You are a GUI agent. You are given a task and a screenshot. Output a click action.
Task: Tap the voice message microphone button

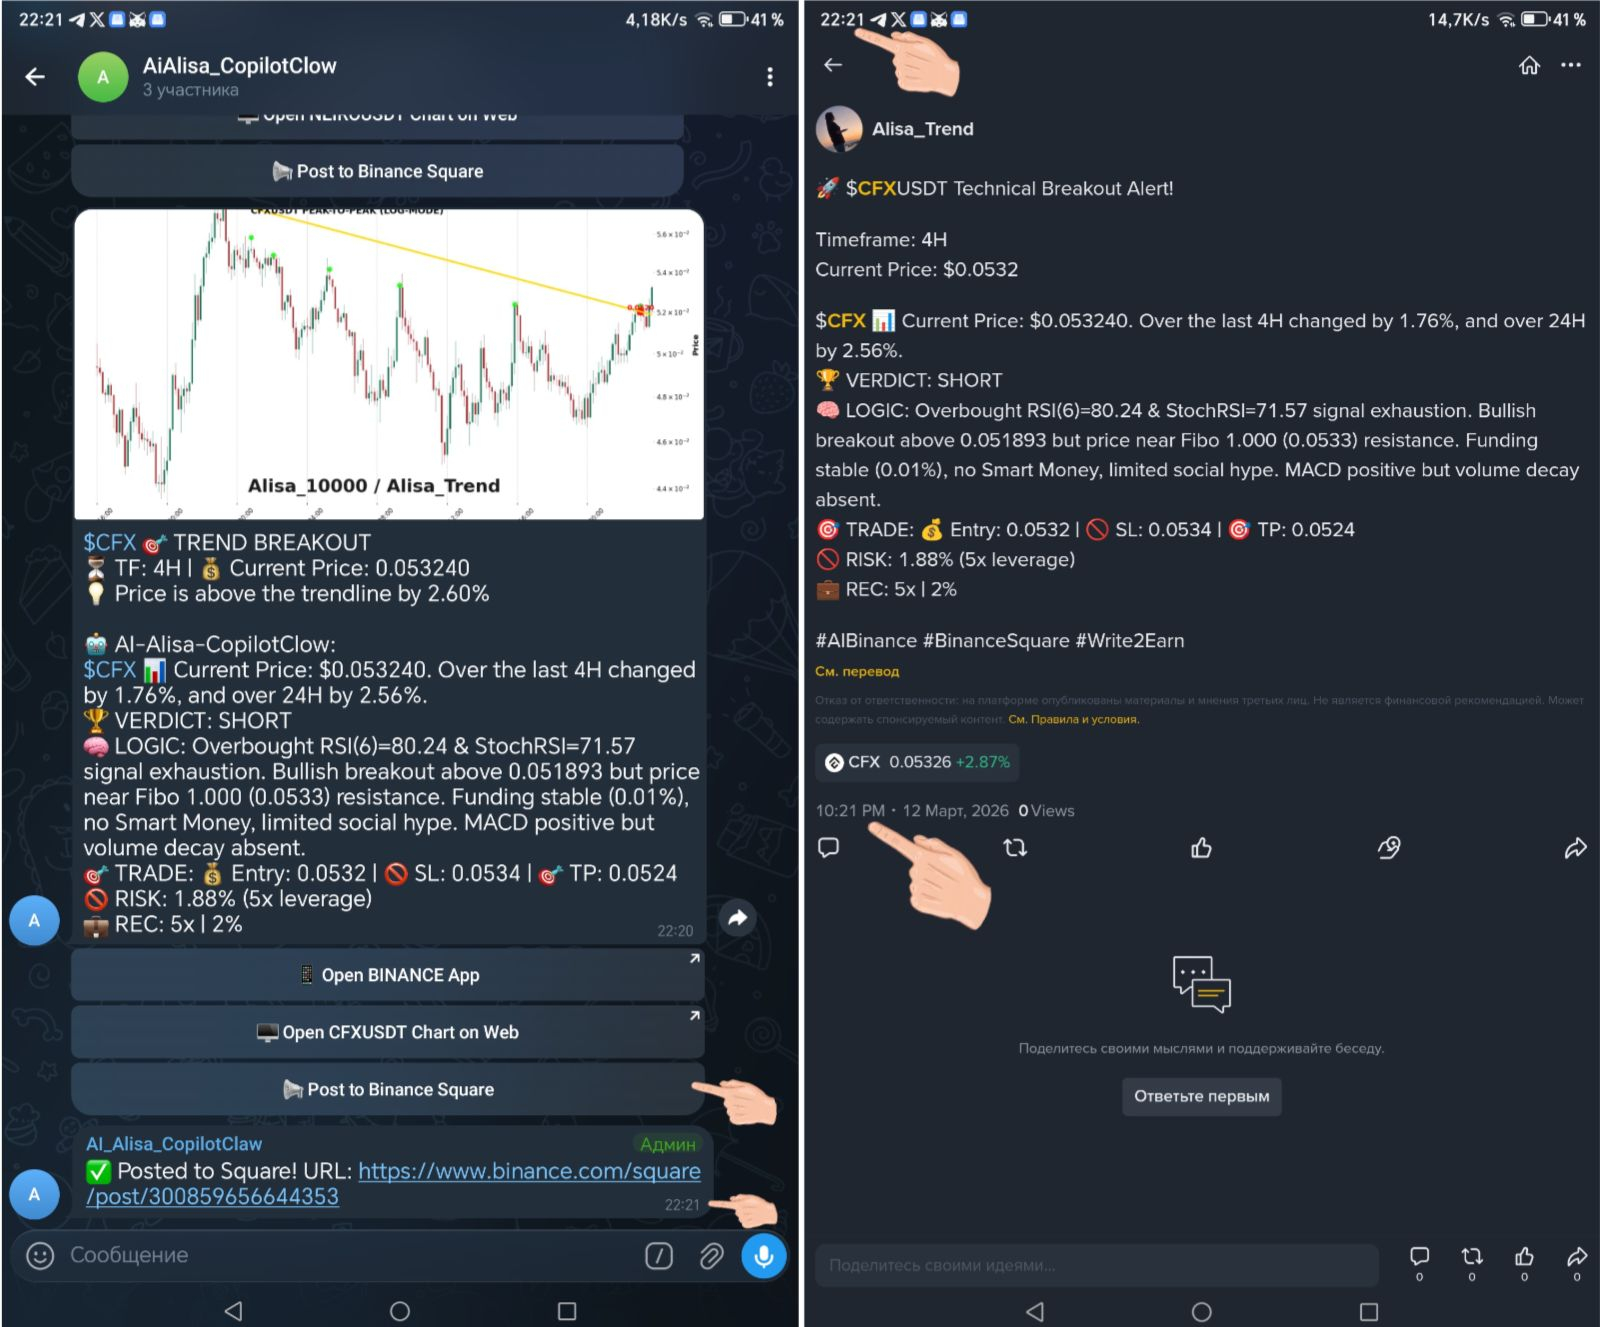(x=763, y=1256)
